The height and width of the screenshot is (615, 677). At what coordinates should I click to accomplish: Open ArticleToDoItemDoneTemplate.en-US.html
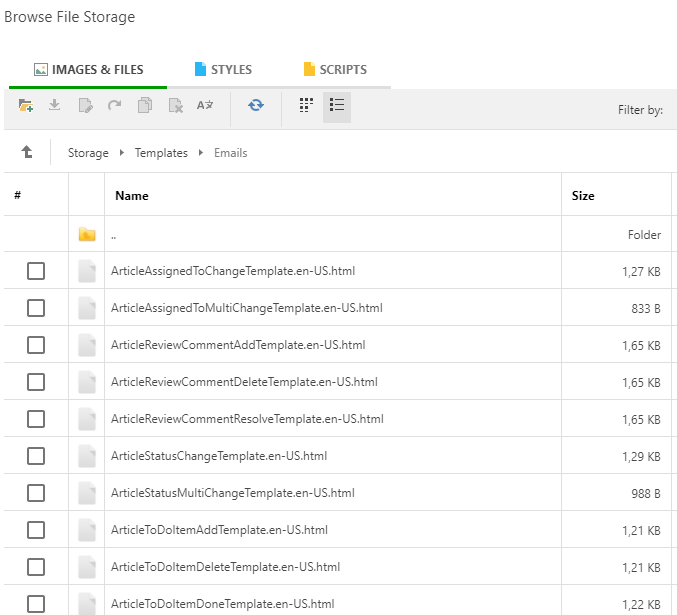click(222, 604)
